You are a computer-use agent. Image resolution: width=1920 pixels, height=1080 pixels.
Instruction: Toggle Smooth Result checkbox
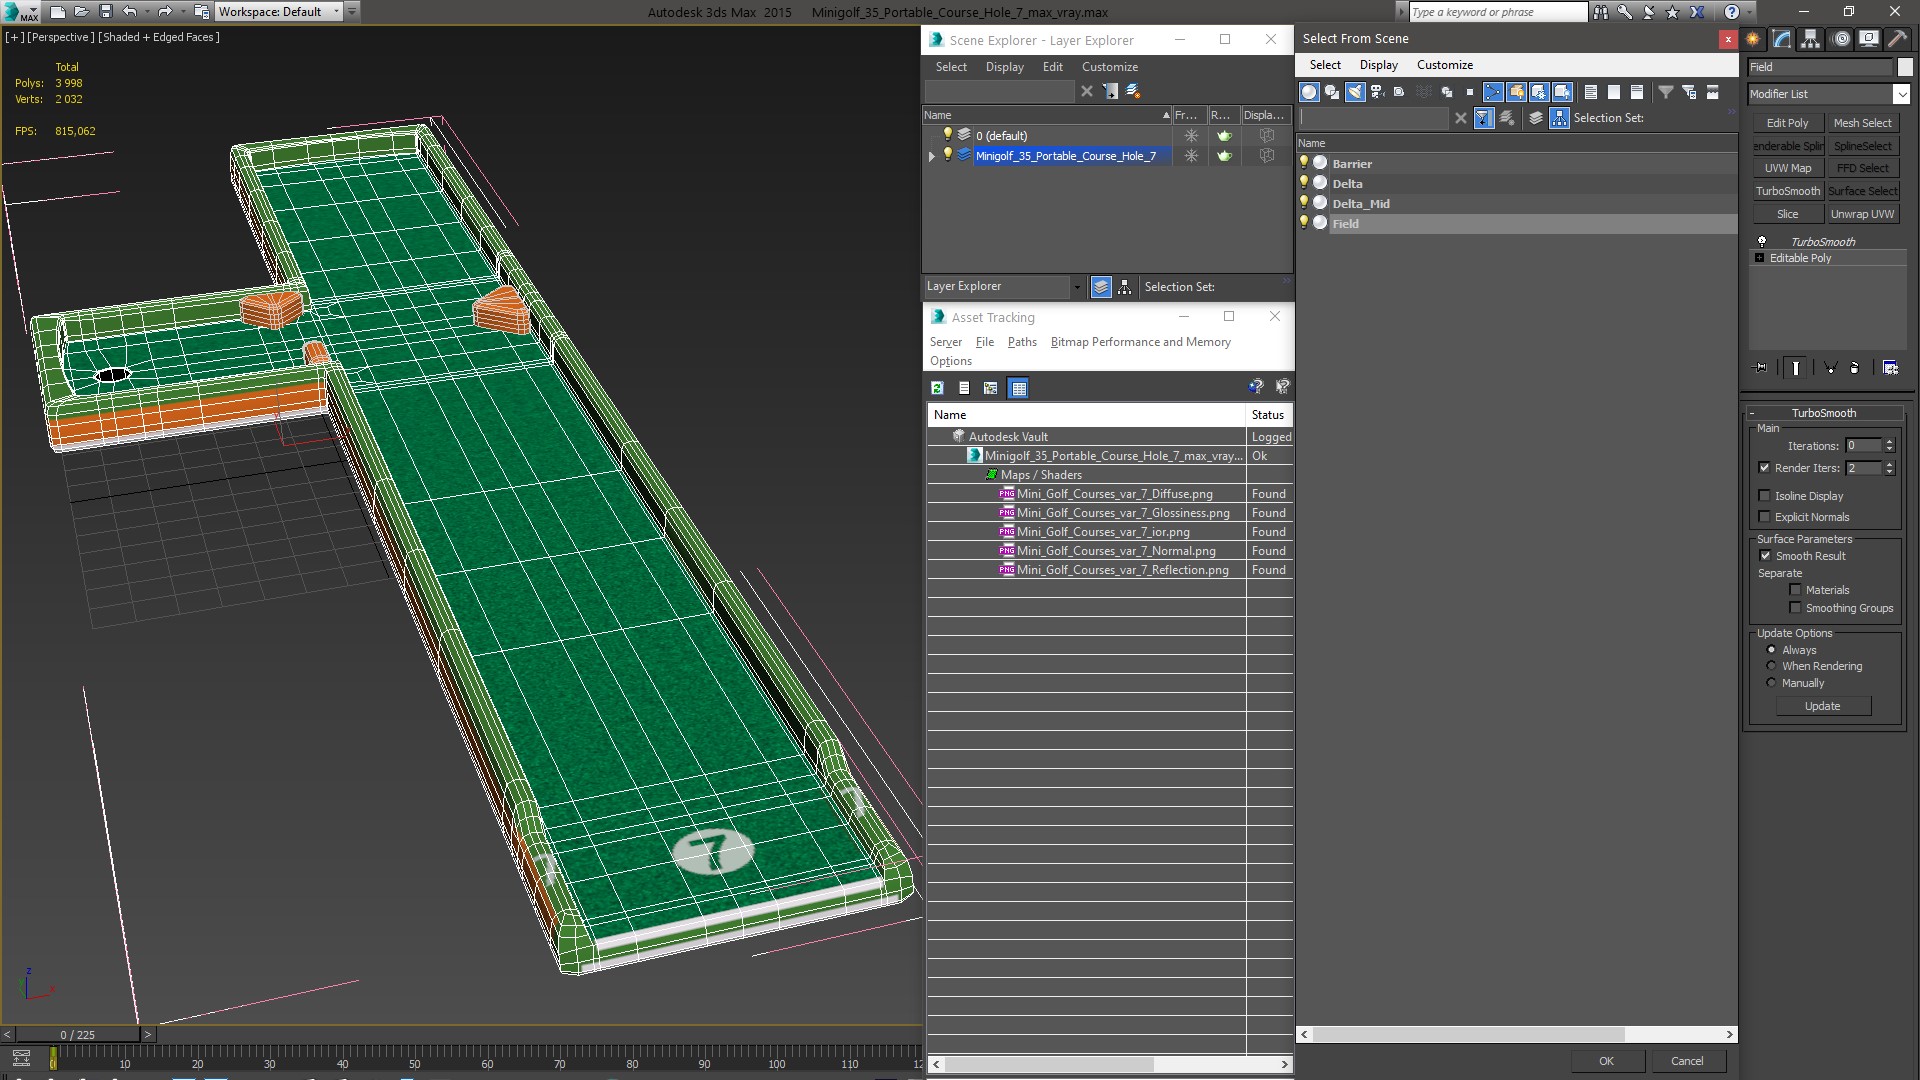click(1765, 555)
